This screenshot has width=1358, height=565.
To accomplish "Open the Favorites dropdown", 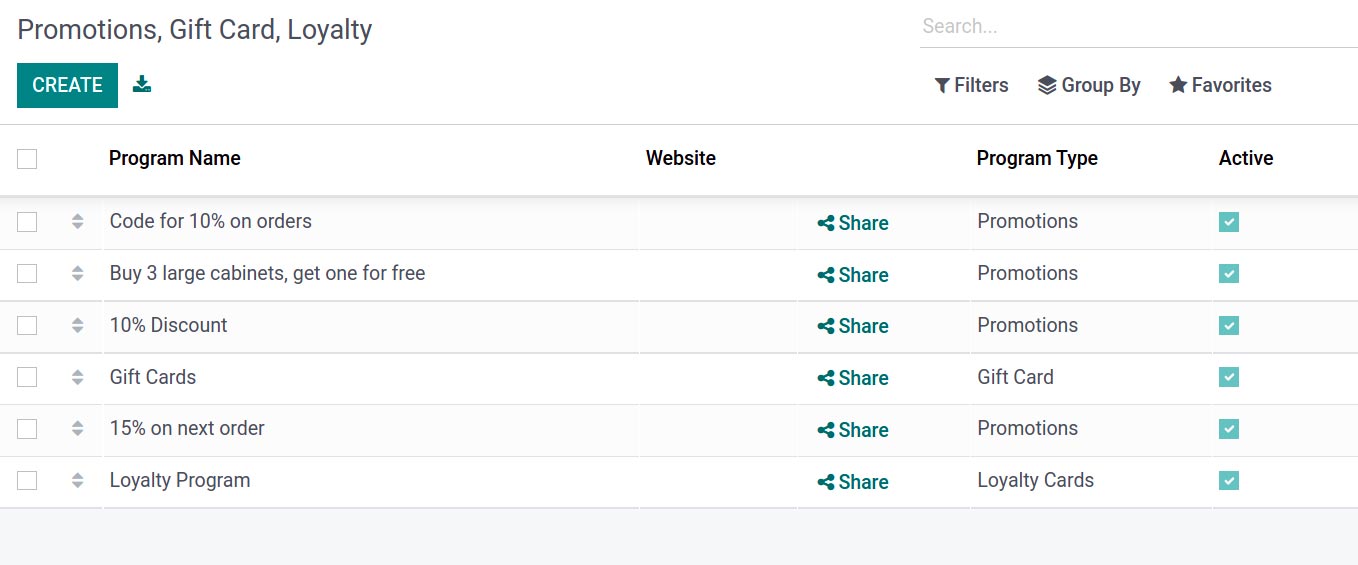I will tap(1220, 85).
